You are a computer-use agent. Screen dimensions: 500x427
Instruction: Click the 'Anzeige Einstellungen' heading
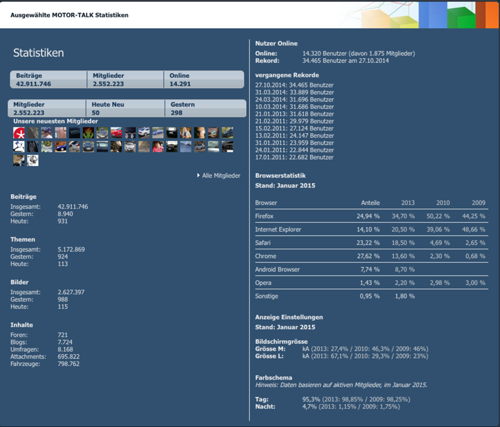pyautogui.click(x=289, y=317)
